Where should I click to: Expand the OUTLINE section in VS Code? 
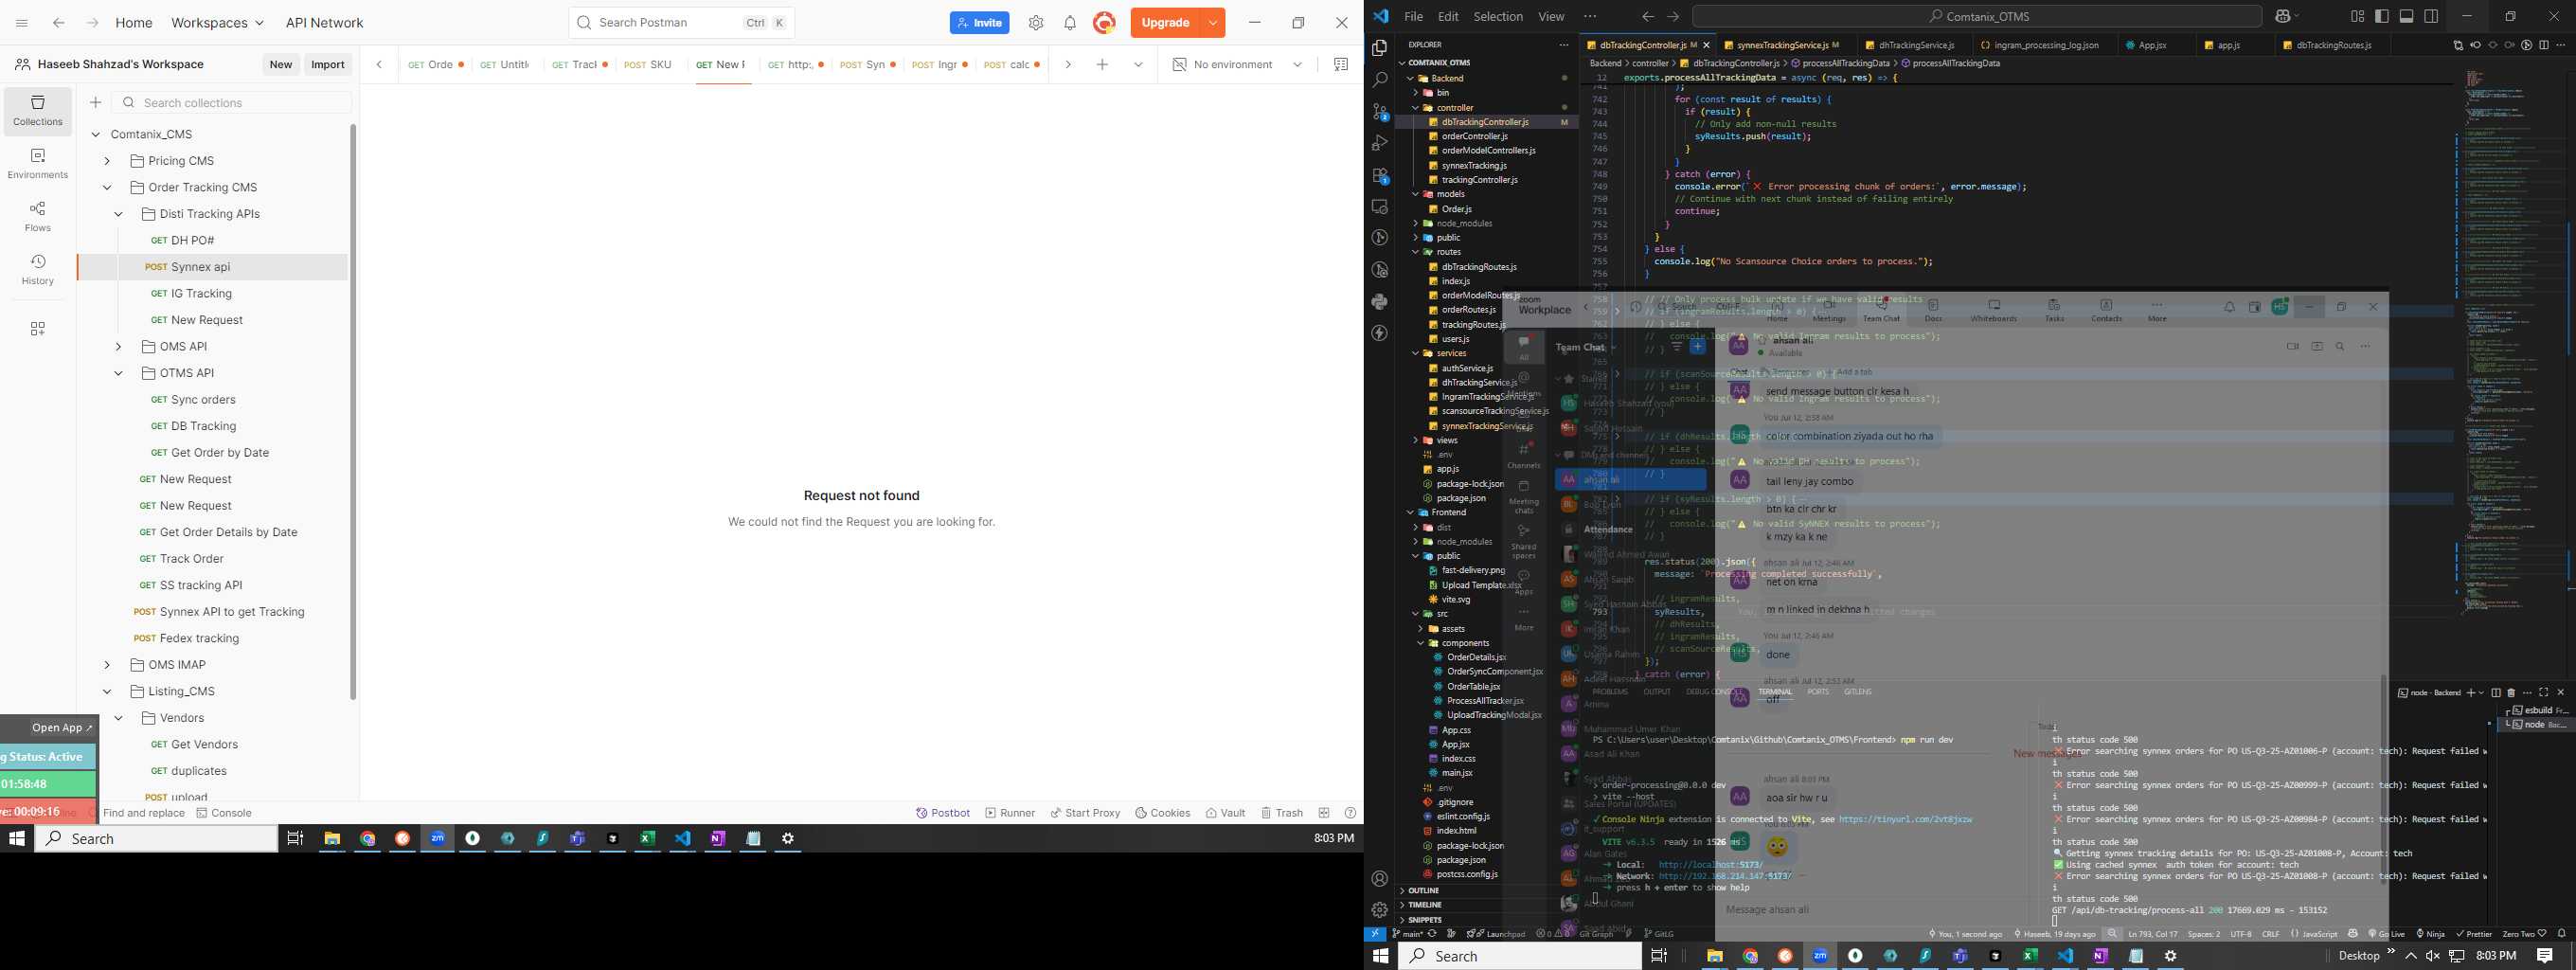[1424, 890]
